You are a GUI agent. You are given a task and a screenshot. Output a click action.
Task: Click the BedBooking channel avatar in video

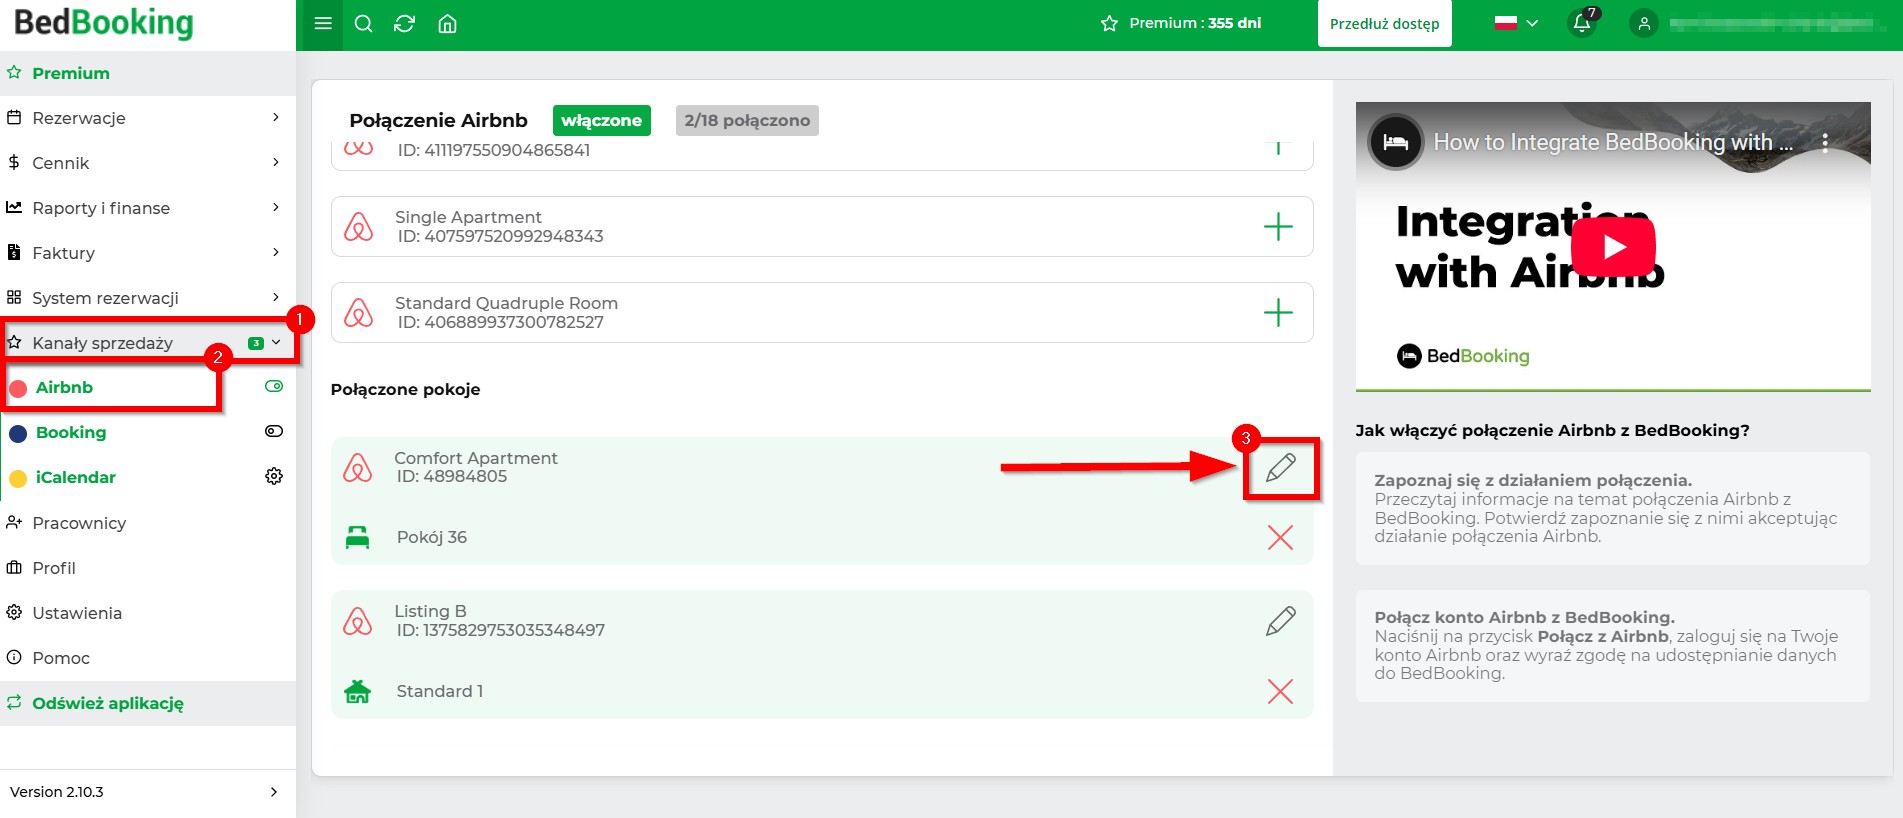tap(1396, 143)
